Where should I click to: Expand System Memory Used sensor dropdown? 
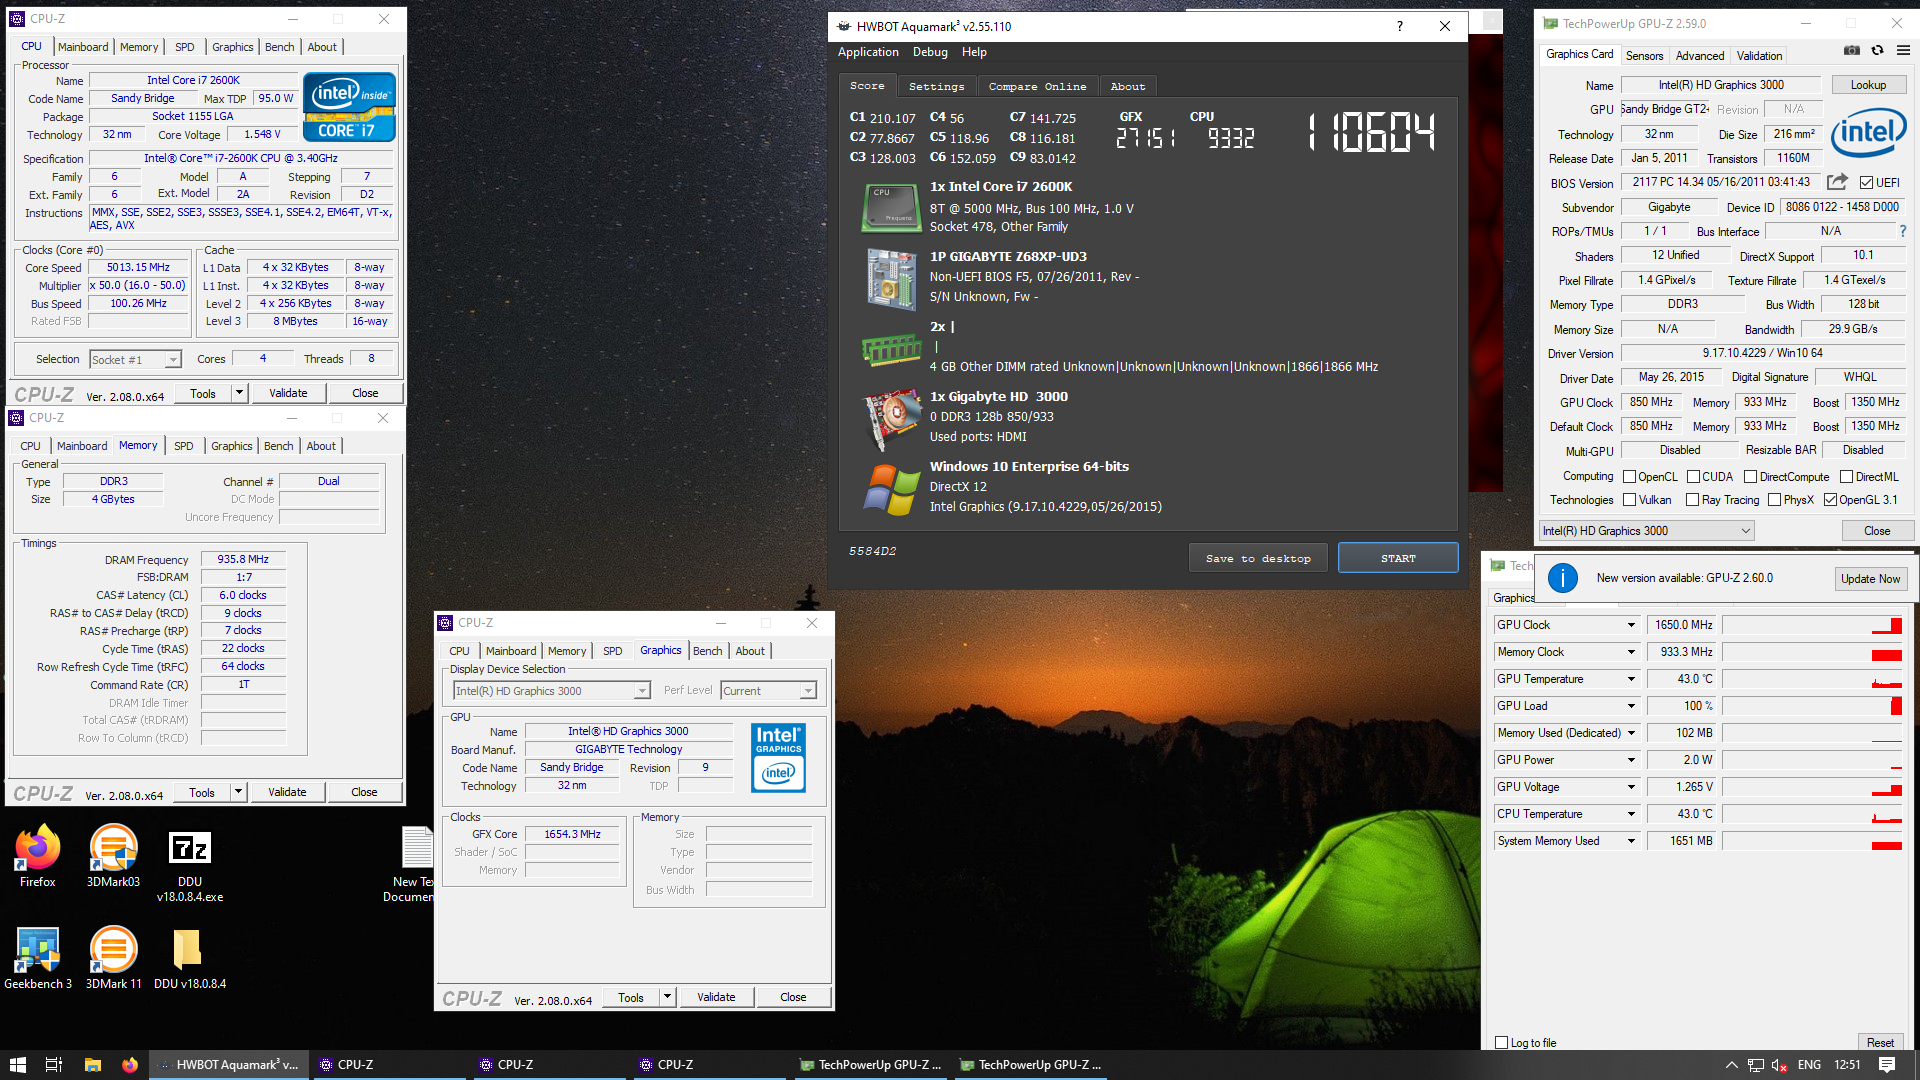[x=1631, y=841]
